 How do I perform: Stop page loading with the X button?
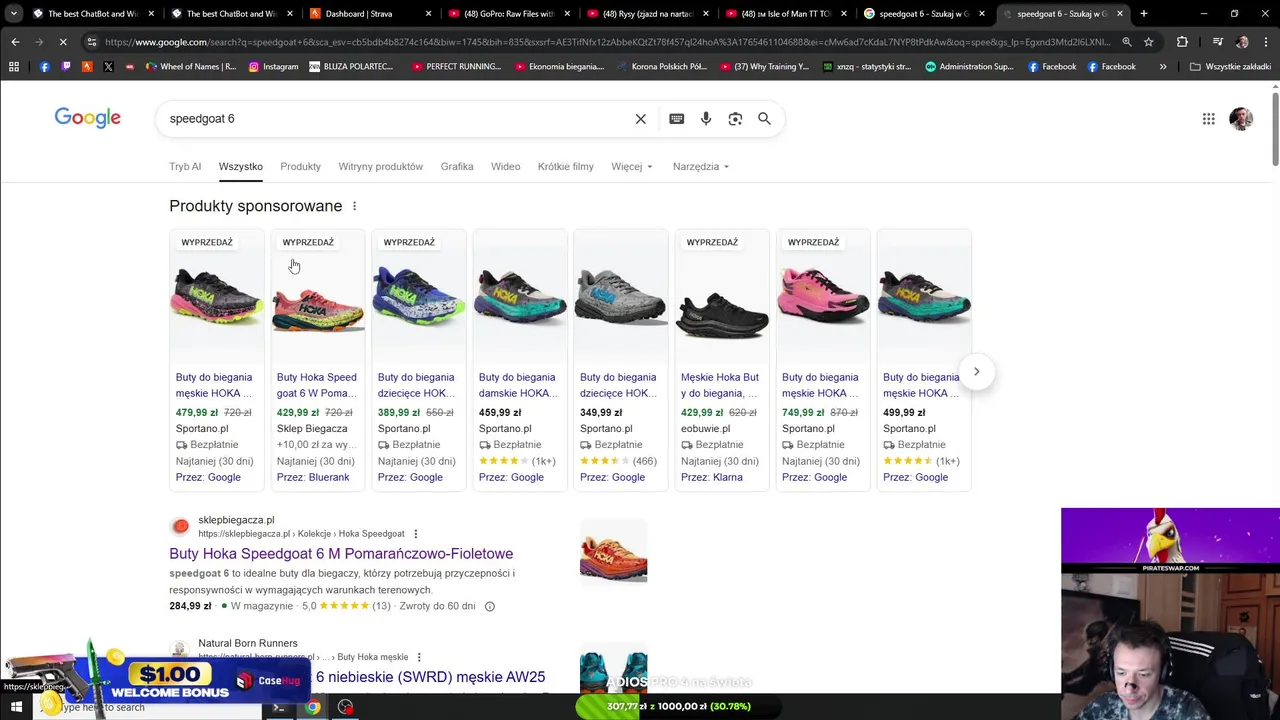pyautogui.click(x=62, y=42)
